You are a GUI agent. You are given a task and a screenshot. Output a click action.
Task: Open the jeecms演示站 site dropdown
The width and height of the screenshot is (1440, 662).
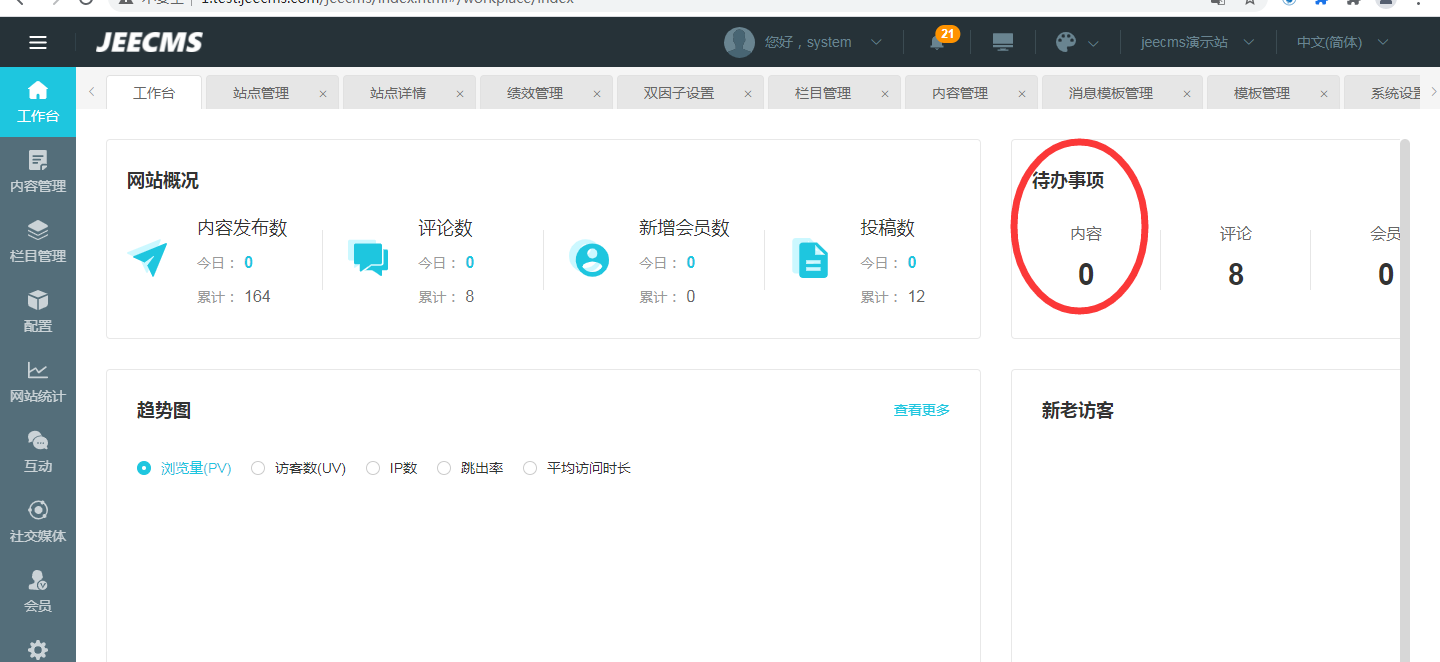coord(1198,42)
